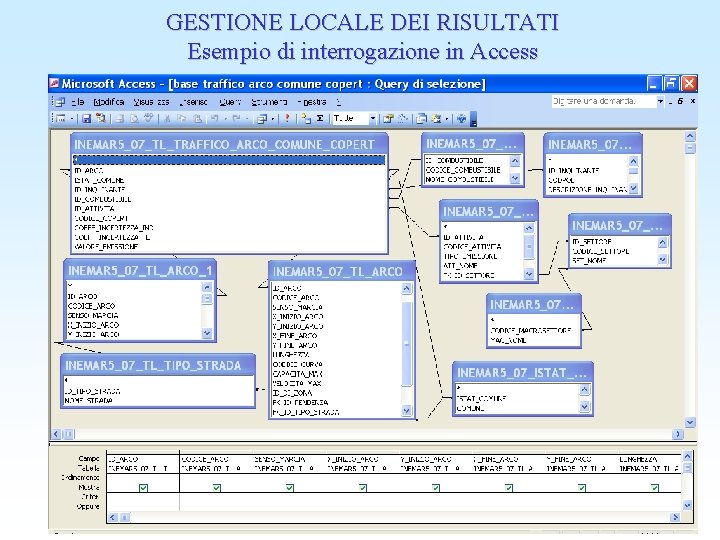Uncheck Mostra for the LUNGHEZZA column

pos(655,488)
